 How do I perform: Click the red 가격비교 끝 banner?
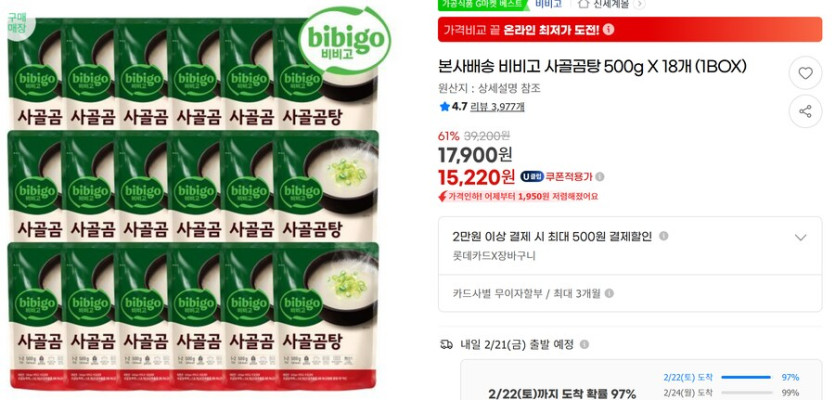click(630, 29)
